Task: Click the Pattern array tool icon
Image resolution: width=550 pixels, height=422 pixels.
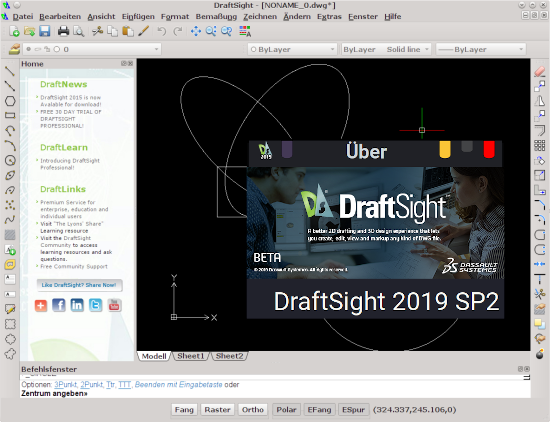Action: tap(540, 145)
